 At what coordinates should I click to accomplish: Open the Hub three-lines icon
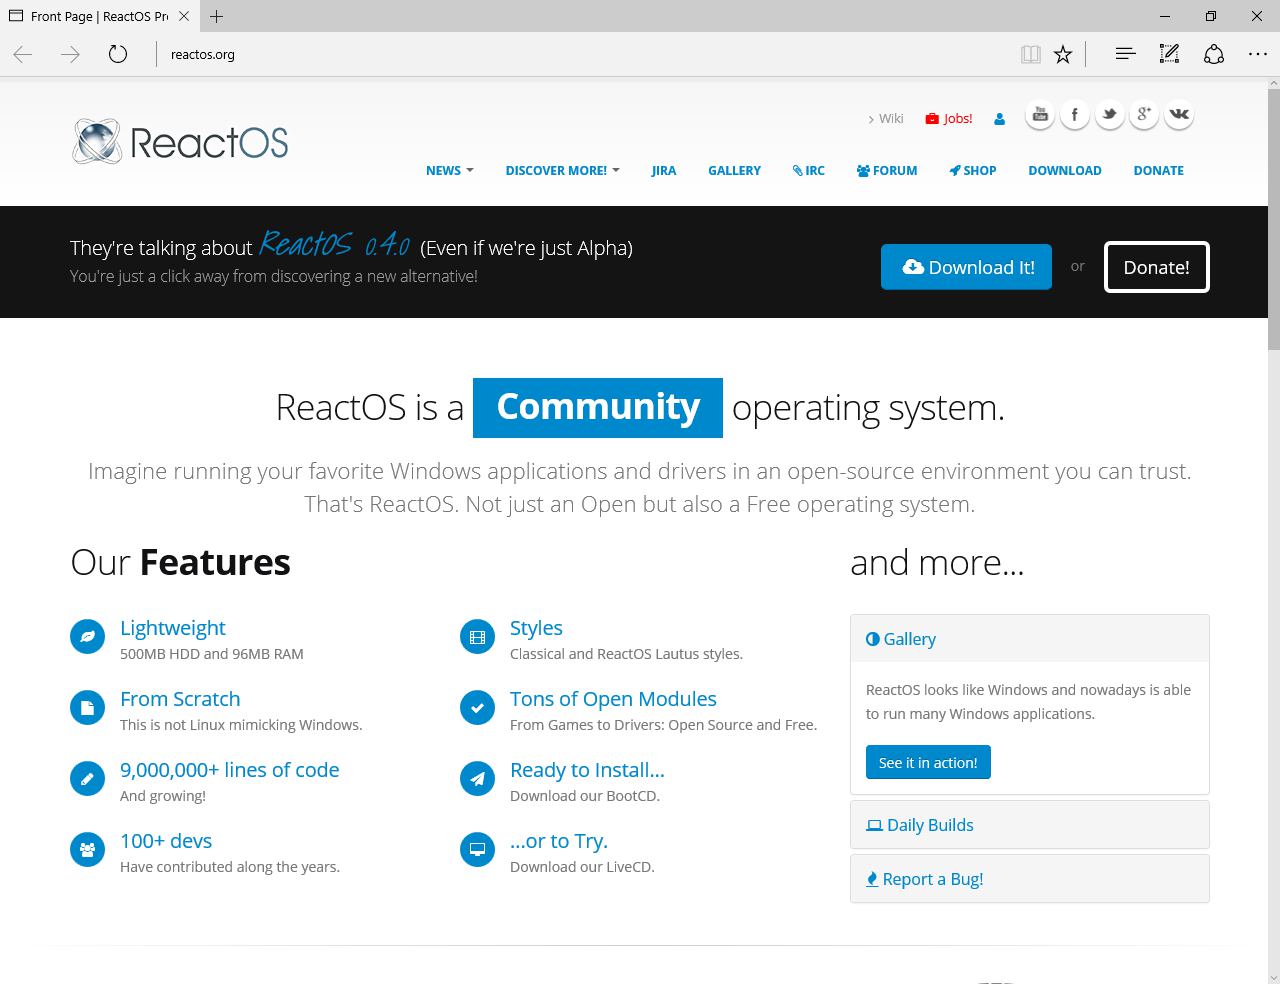click(1125, 55)
